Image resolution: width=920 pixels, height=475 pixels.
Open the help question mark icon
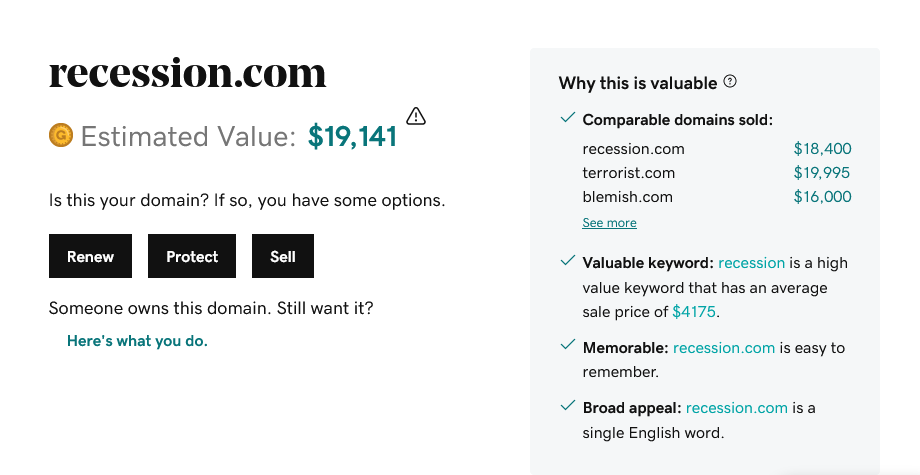point(730,82)
